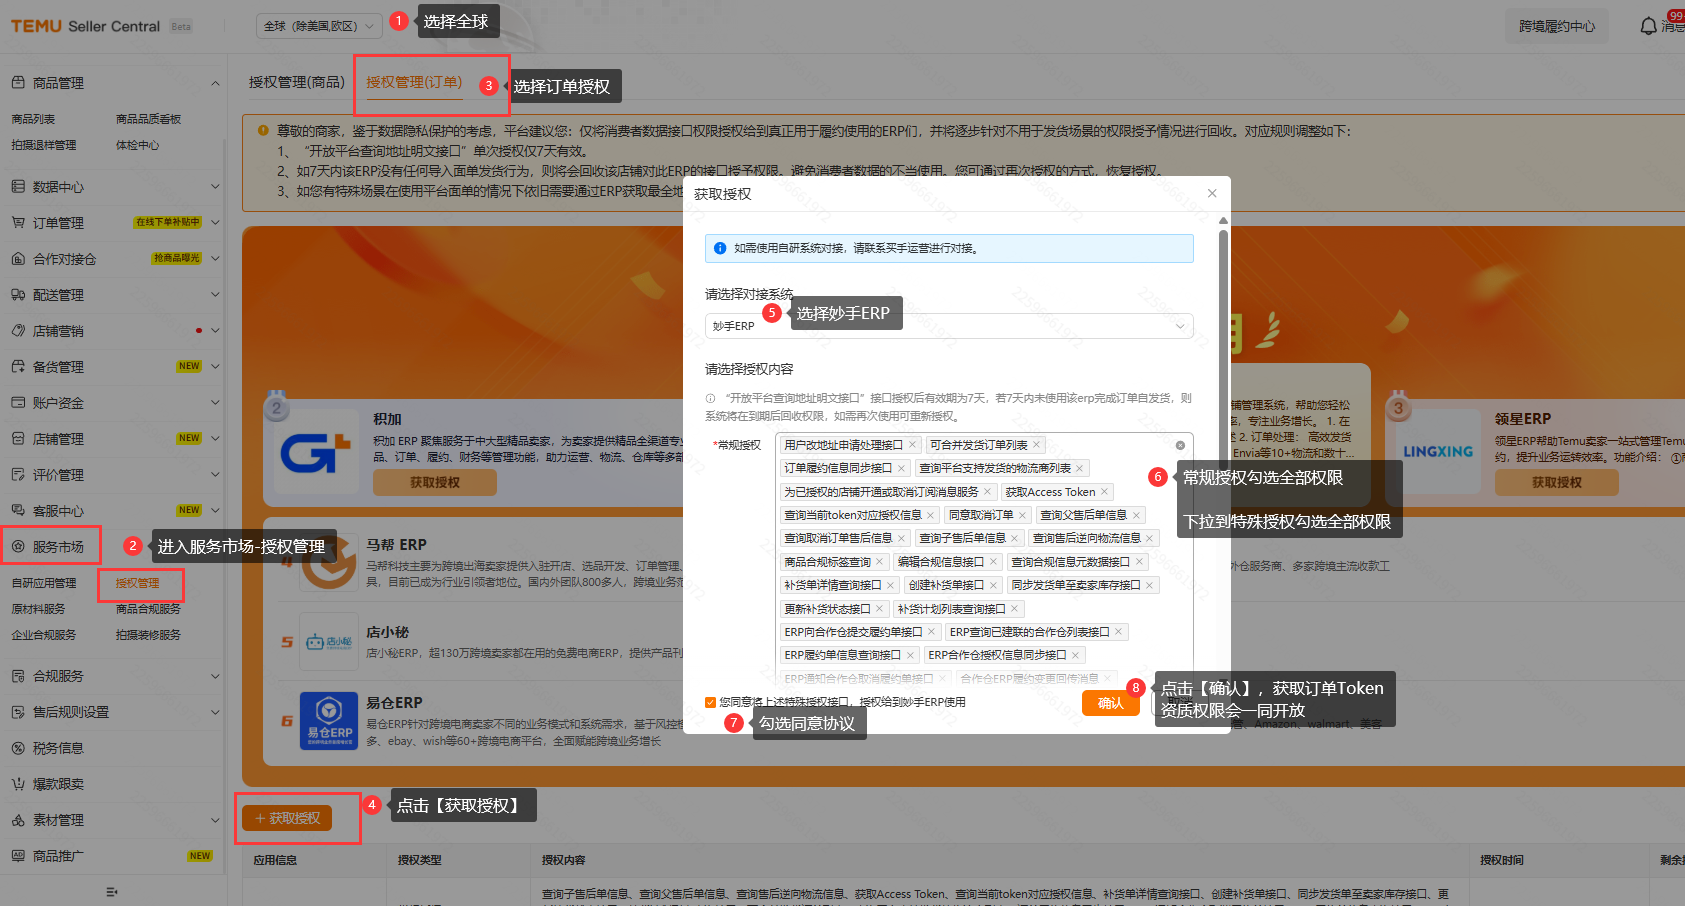Expand the 售后规则设置 menu chevron
Image resolution: width=1685 pixels, height=906 pixels.
[x=215, y=712]
